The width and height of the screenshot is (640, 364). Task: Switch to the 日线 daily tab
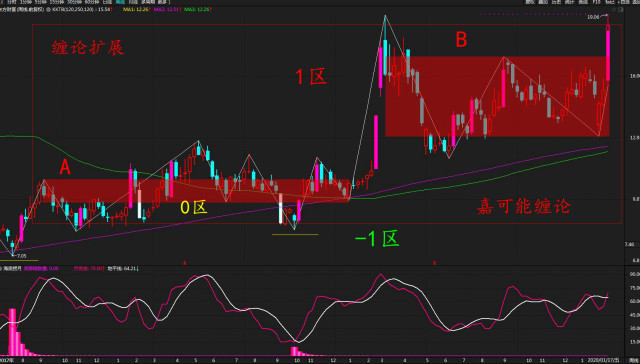point(107,2)
